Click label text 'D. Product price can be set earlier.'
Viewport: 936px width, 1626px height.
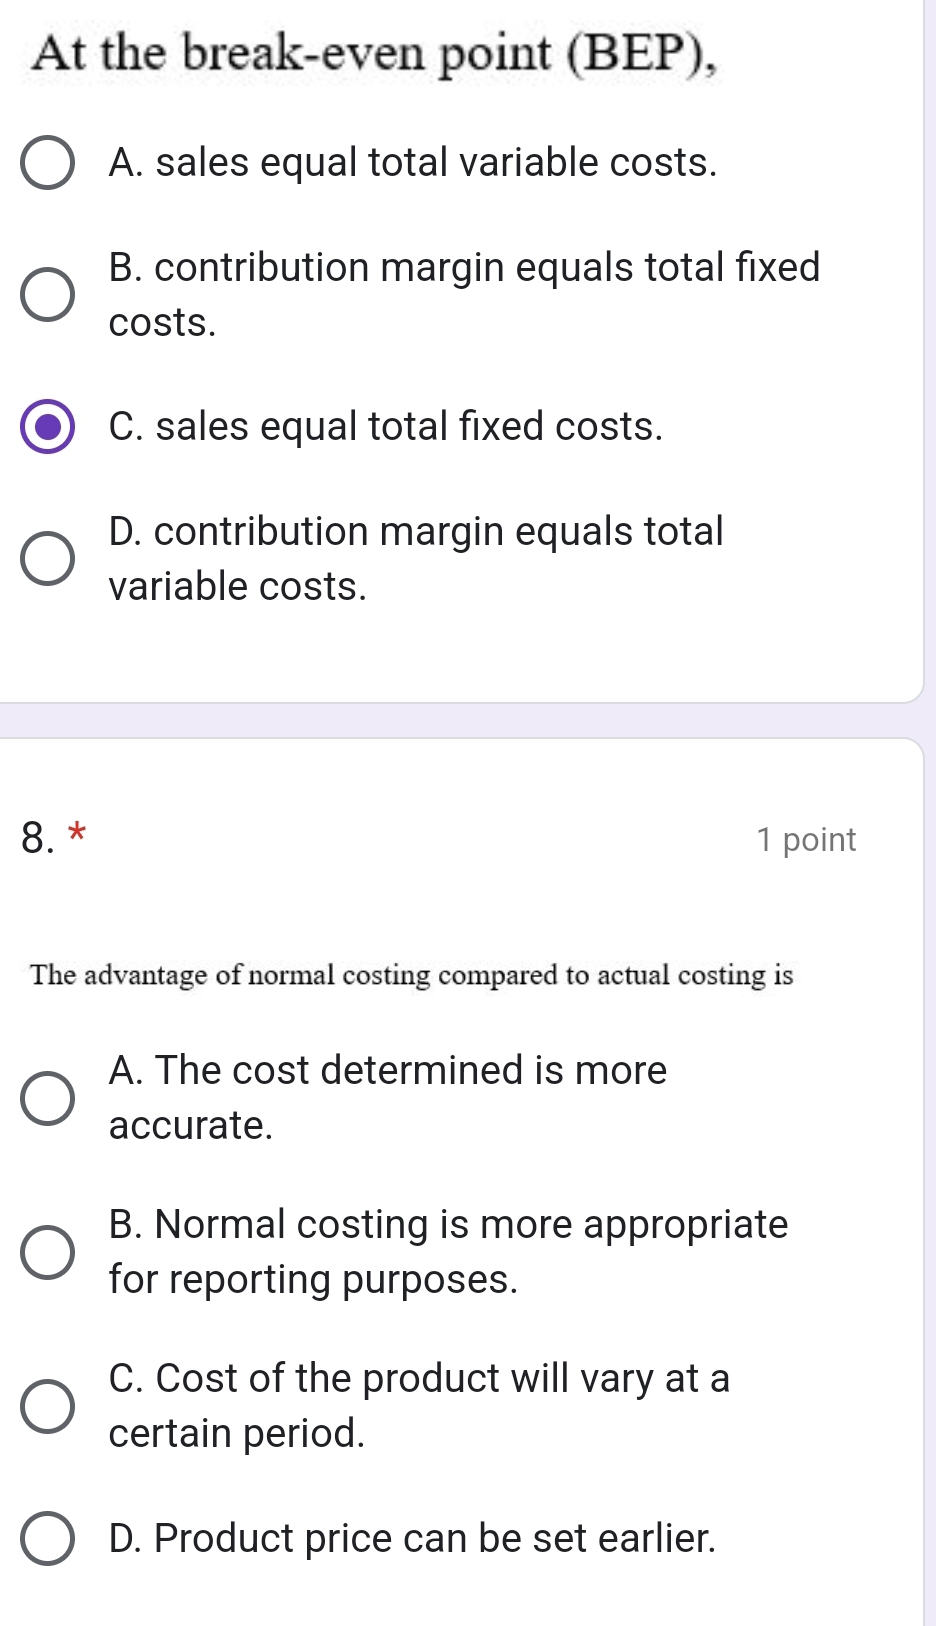coord(412,1538)
